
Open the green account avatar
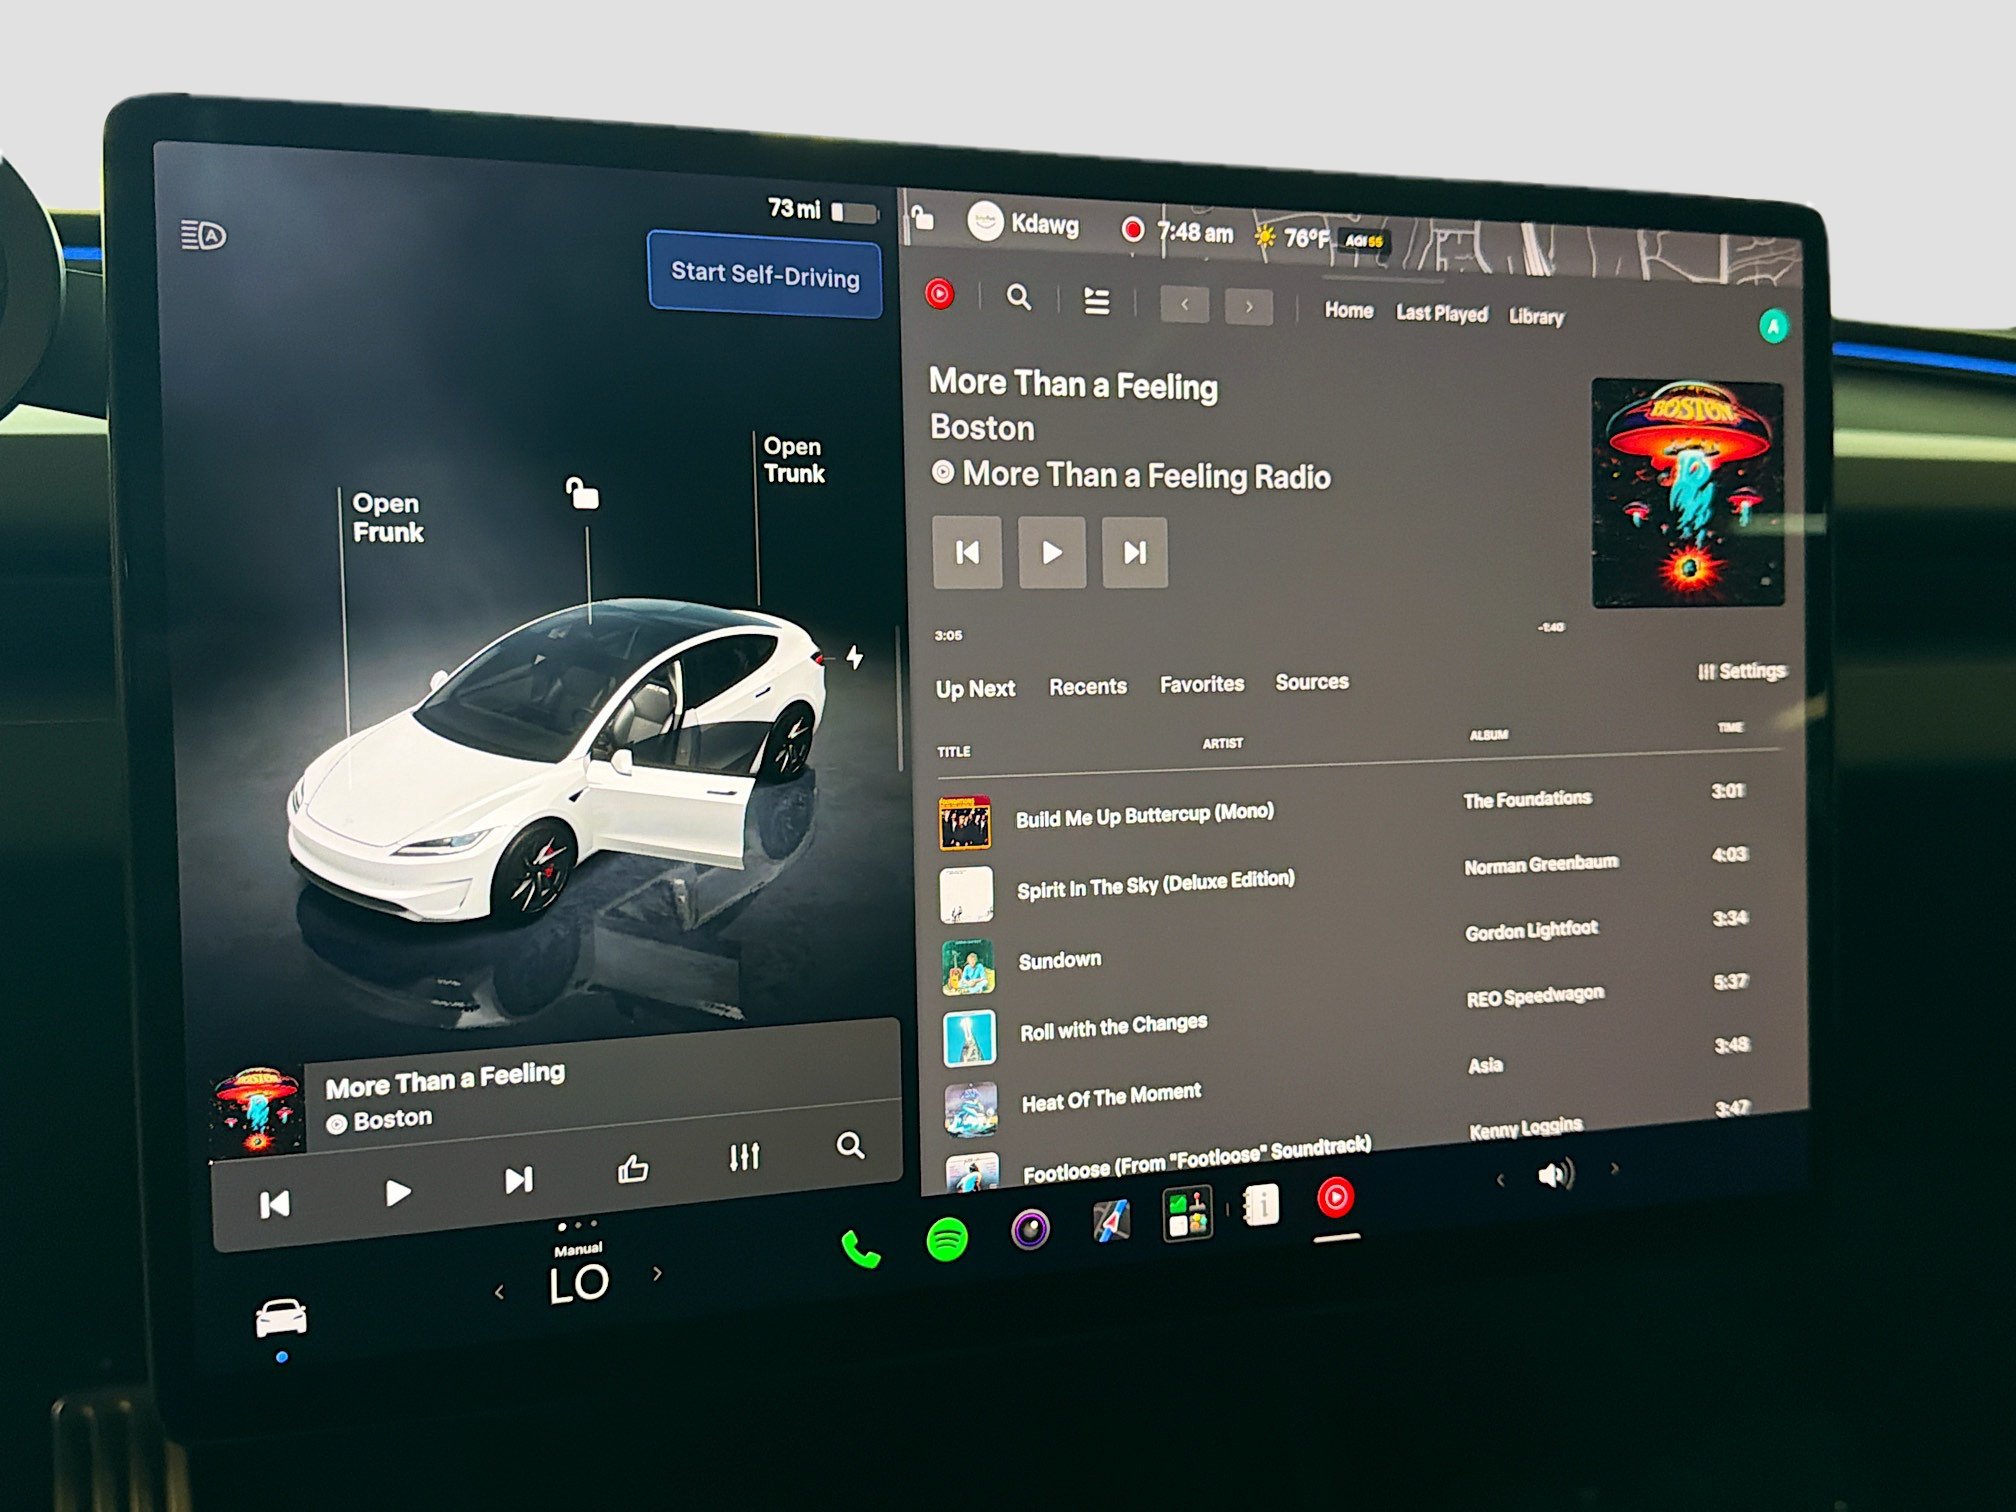pyautogui.click(x=1773, y=326)
